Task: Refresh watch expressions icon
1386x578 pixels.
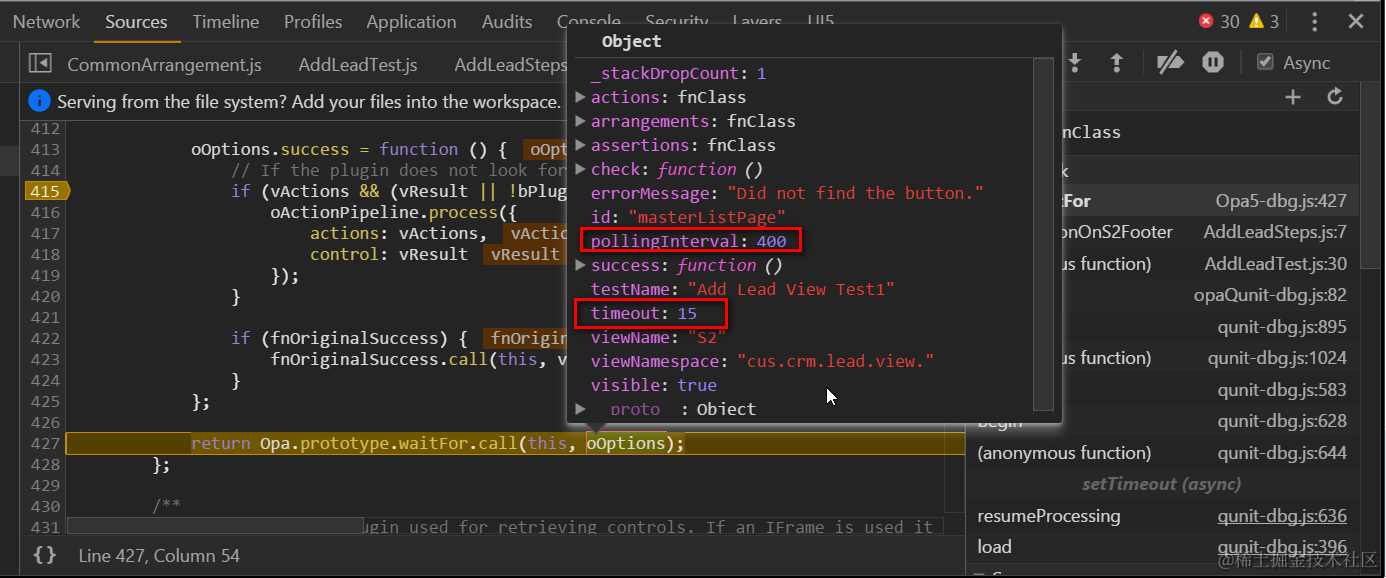Action: [x=1334, y=97]
